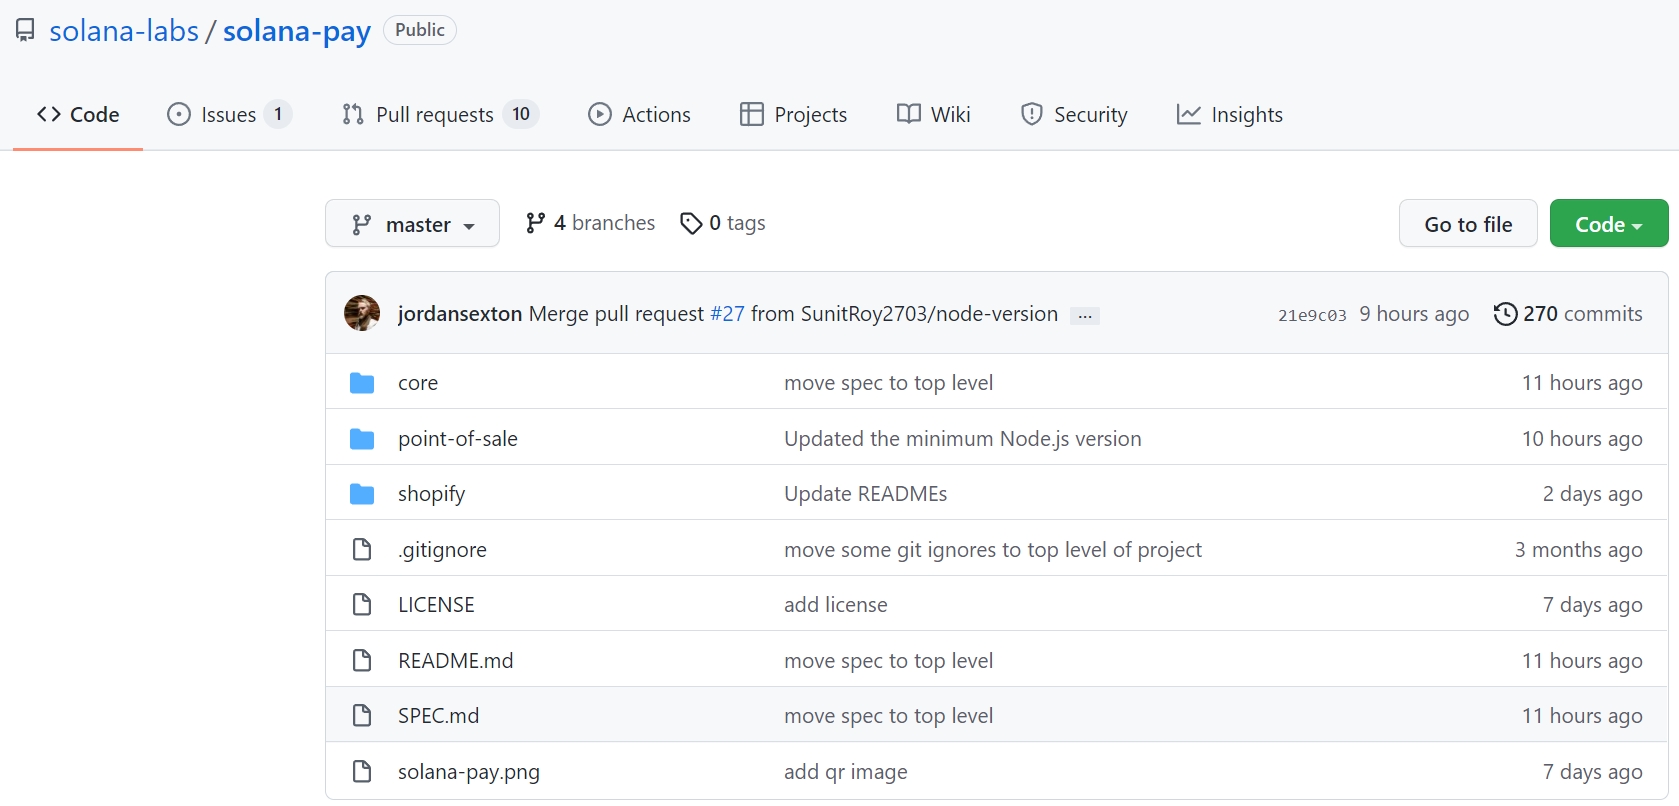Open the SPEC.md file
Viewport: 1679px width, 806px height.
pos(439,716)
